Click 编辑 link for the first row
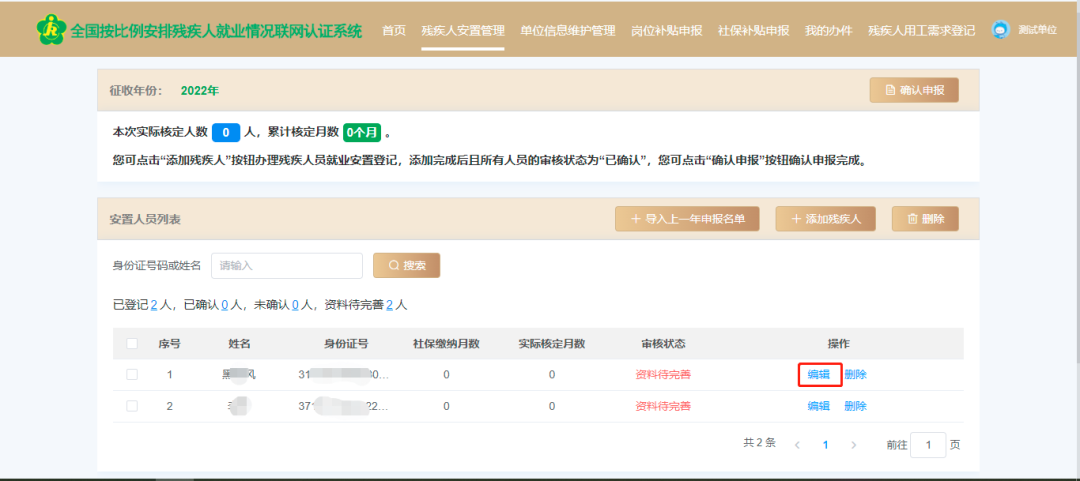Screen dimensions: 1080x481 (x=819, y=375)
